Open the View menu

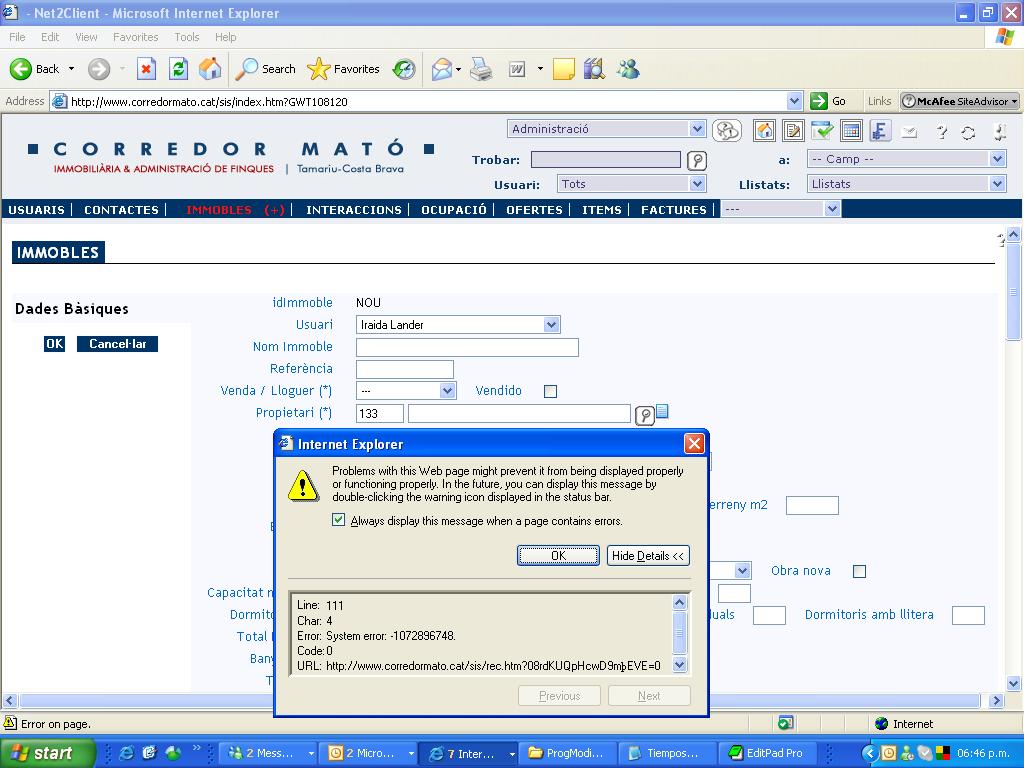[86, 37]
